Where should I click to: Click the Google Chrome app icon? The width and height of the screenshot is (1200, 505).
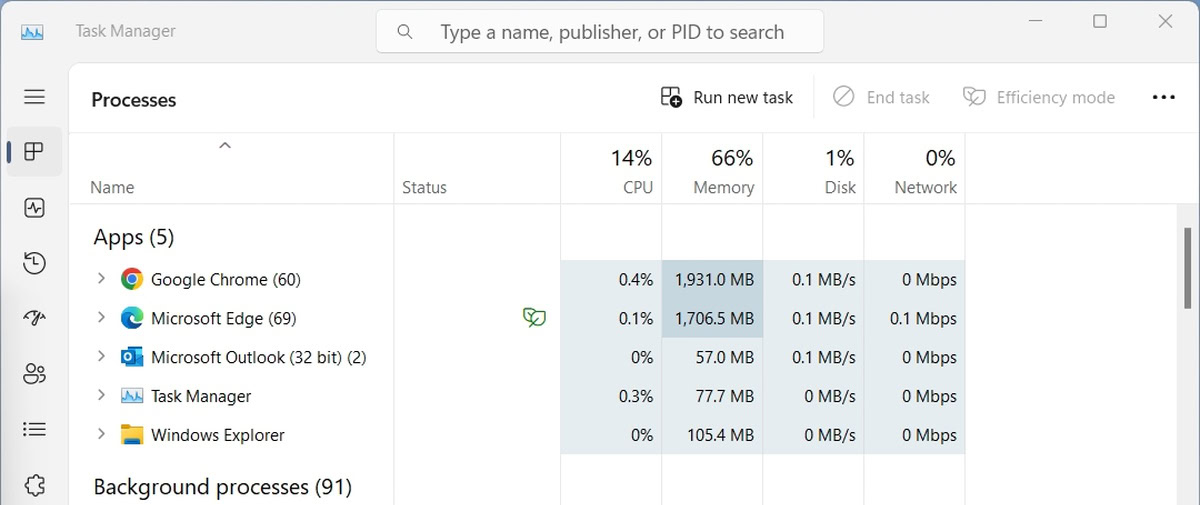click(x=132, y=280)
